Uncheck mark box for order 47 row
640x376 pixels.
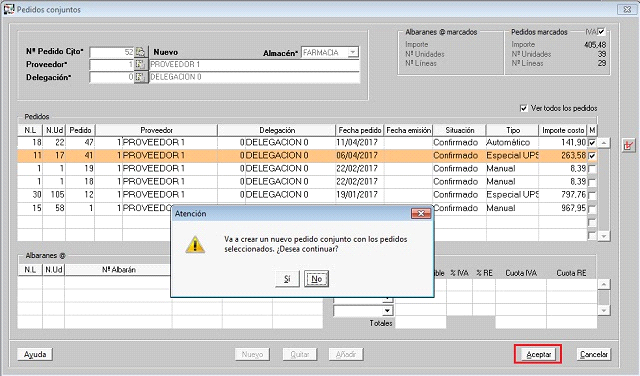[x=592, y=142]
